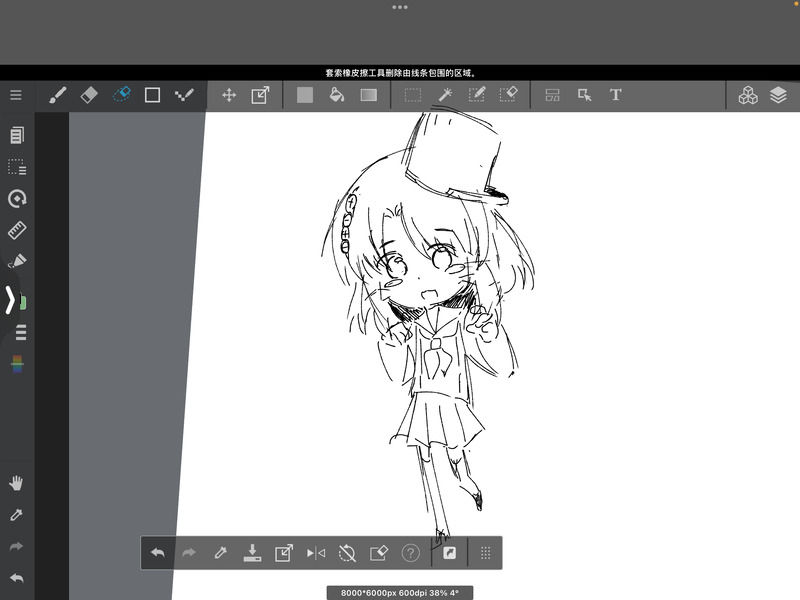Expand the side panel with chevron arrow

10,299
